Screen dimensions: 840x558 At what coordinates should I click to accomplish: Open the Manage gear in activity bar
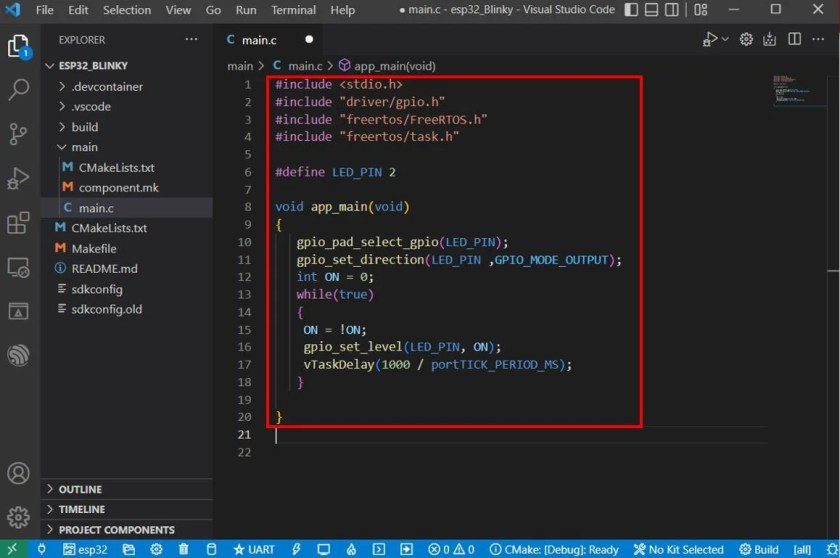[18, 517]
